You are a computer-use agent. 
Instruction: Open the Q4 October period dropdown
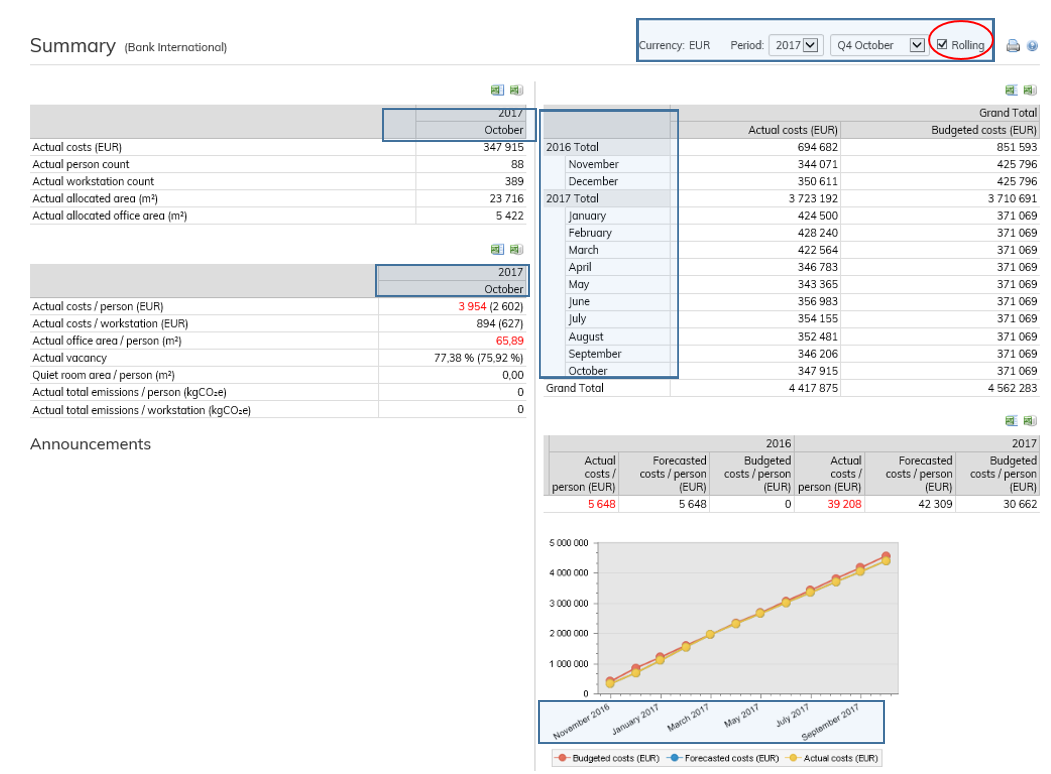click(x=917, y=45)
